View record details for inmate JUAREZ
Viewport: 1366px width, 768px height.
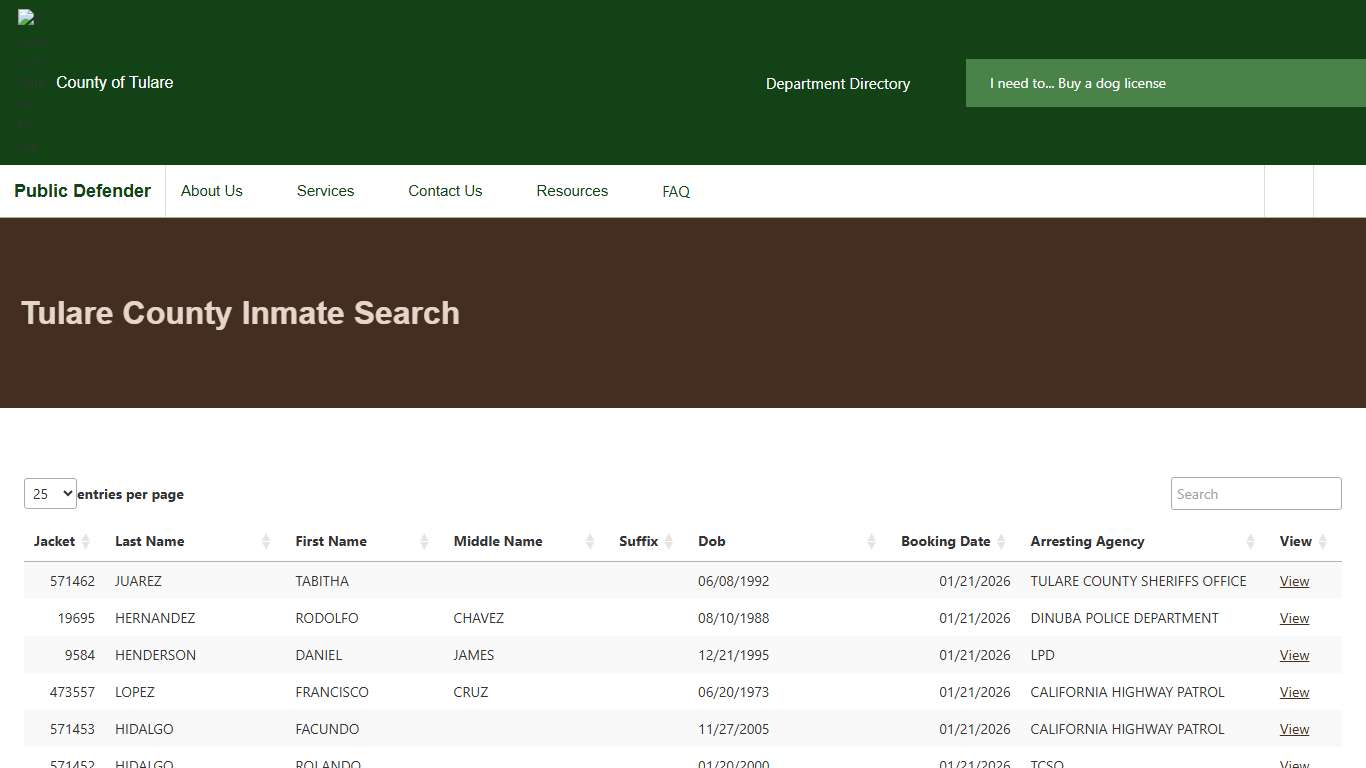tap(1293, 581)
